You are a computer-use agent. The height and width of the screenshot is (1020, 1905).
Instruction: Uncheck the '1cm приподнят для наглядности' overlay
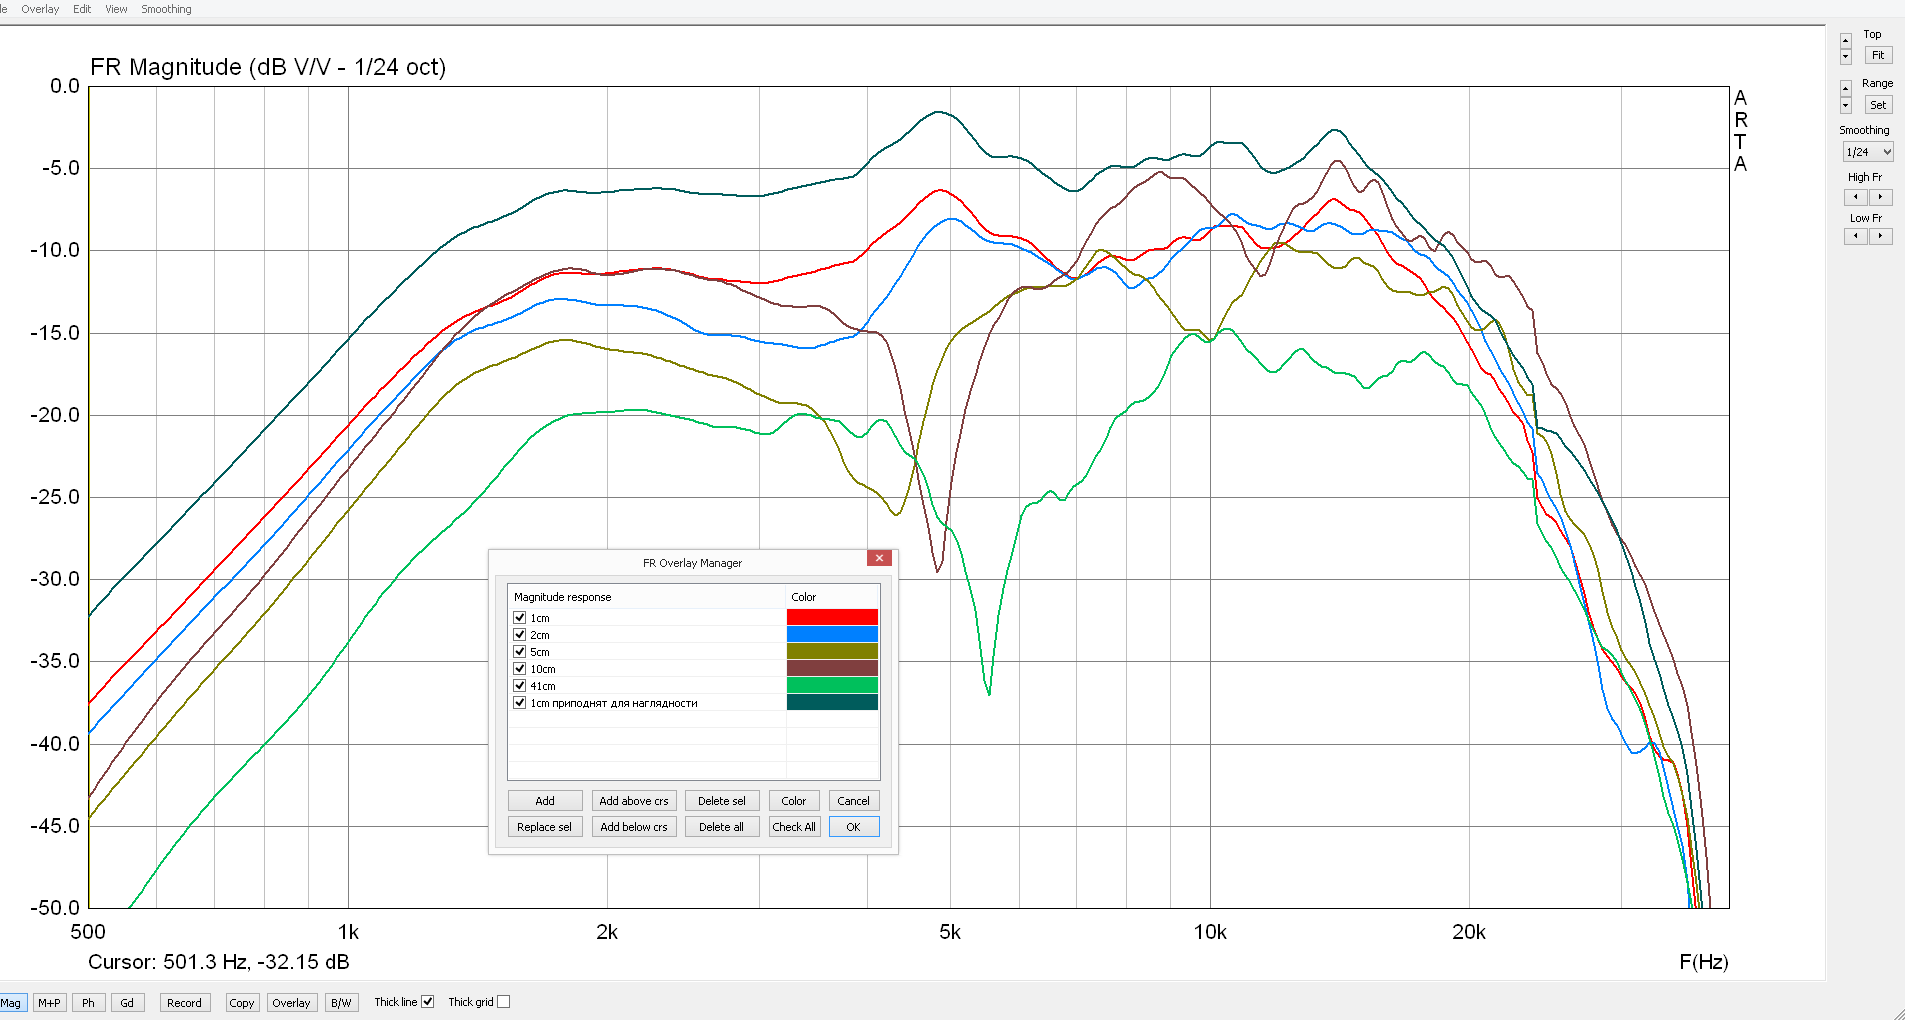[x=520, y=703]
